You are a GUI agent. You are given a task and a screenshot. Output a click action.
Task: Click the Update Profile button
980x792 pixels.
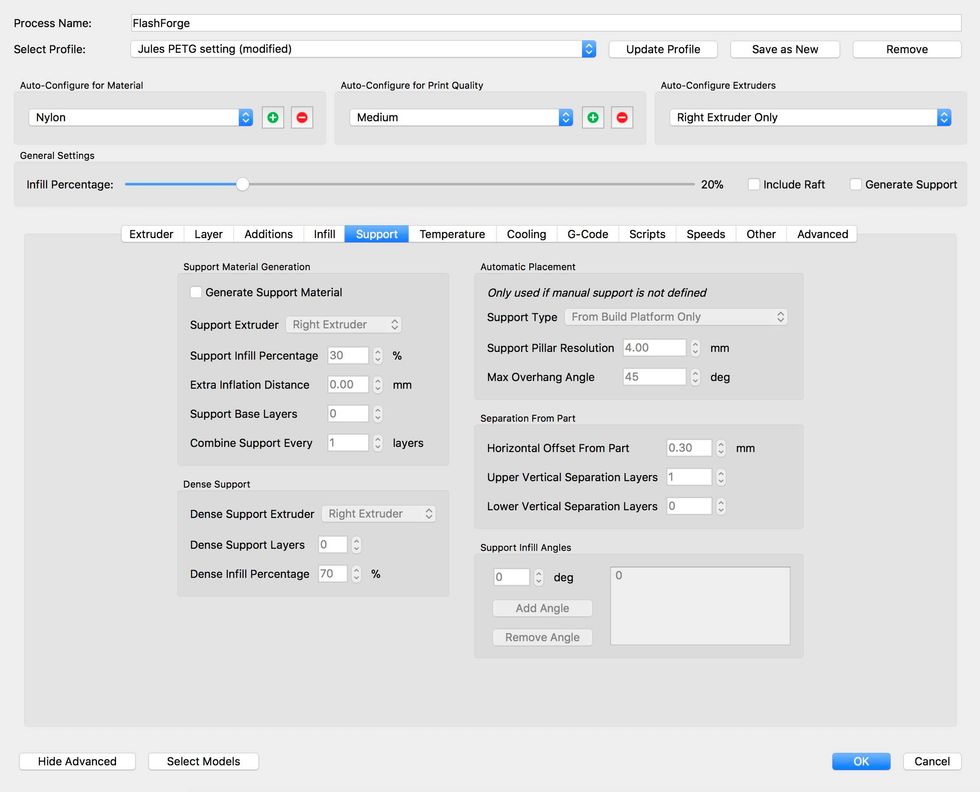point(663,49)
